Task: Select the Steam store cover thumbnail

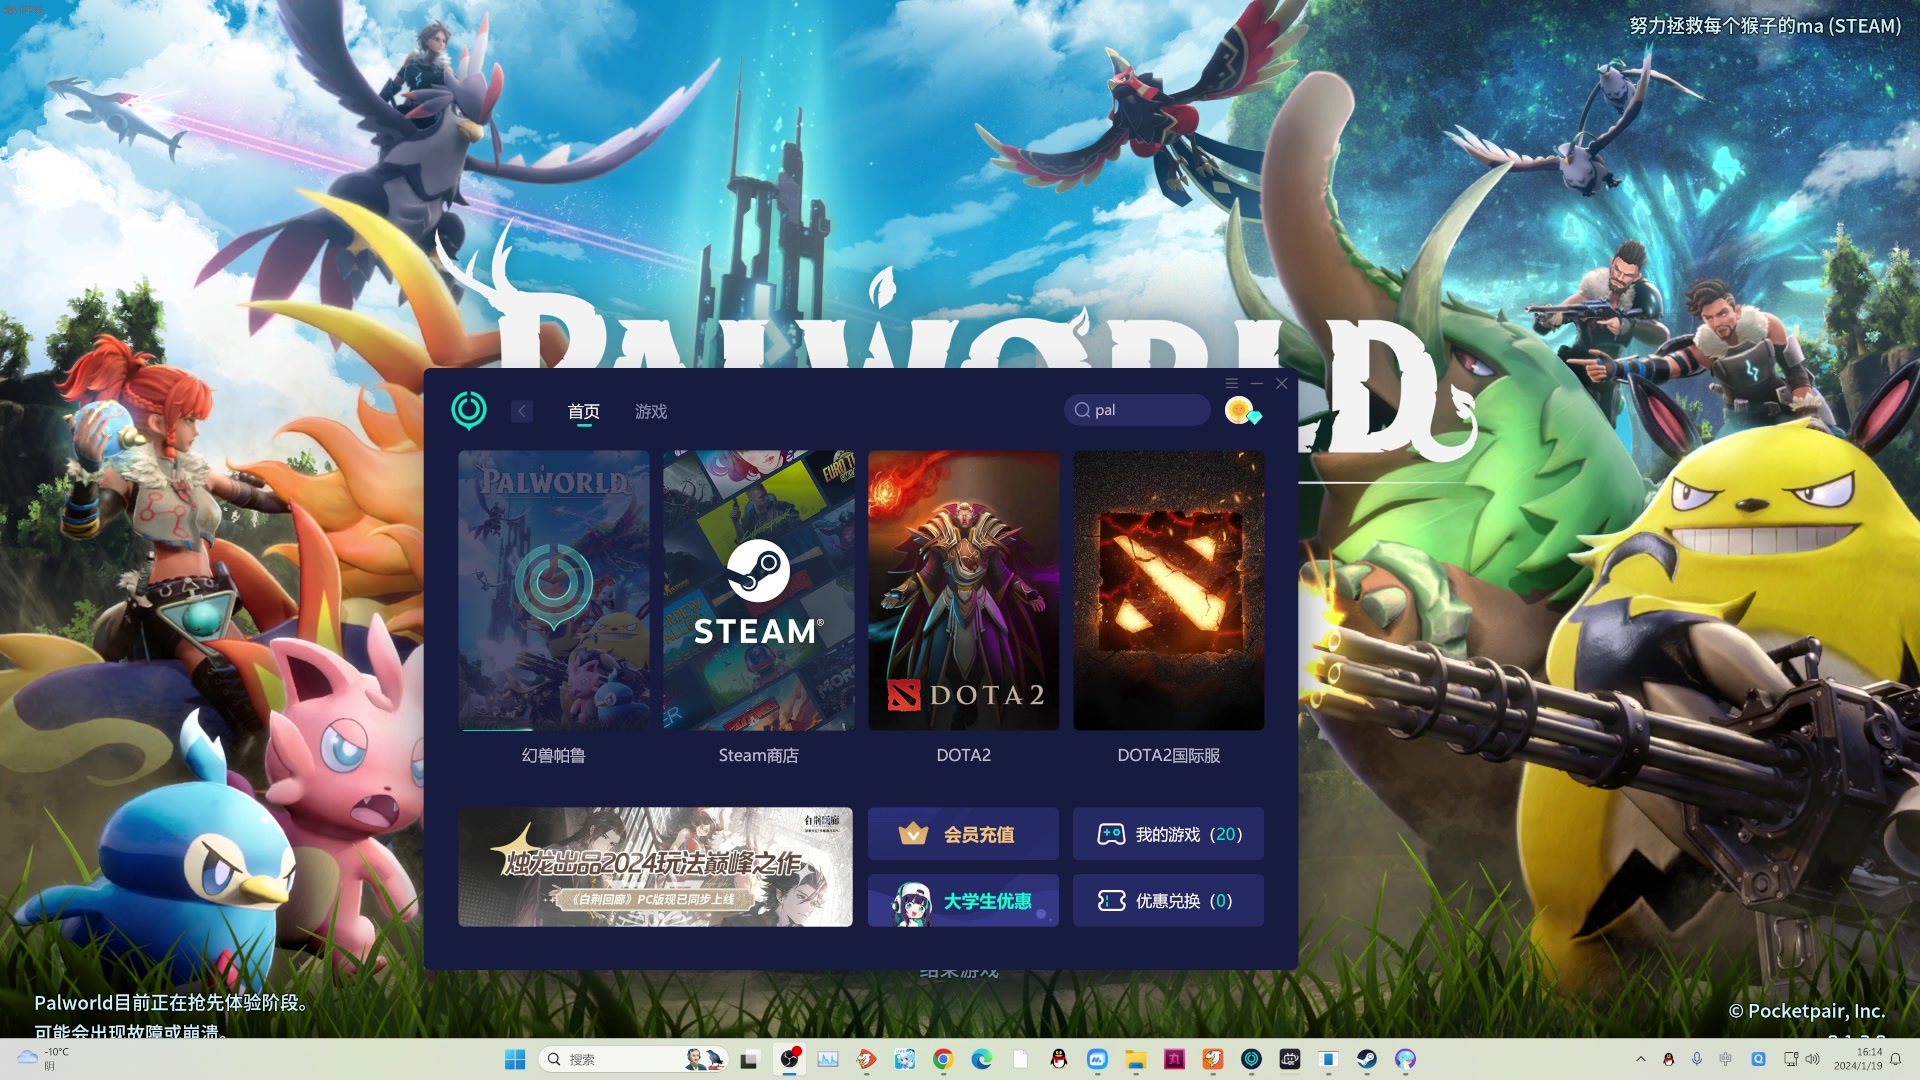Action: pos(759,590)
